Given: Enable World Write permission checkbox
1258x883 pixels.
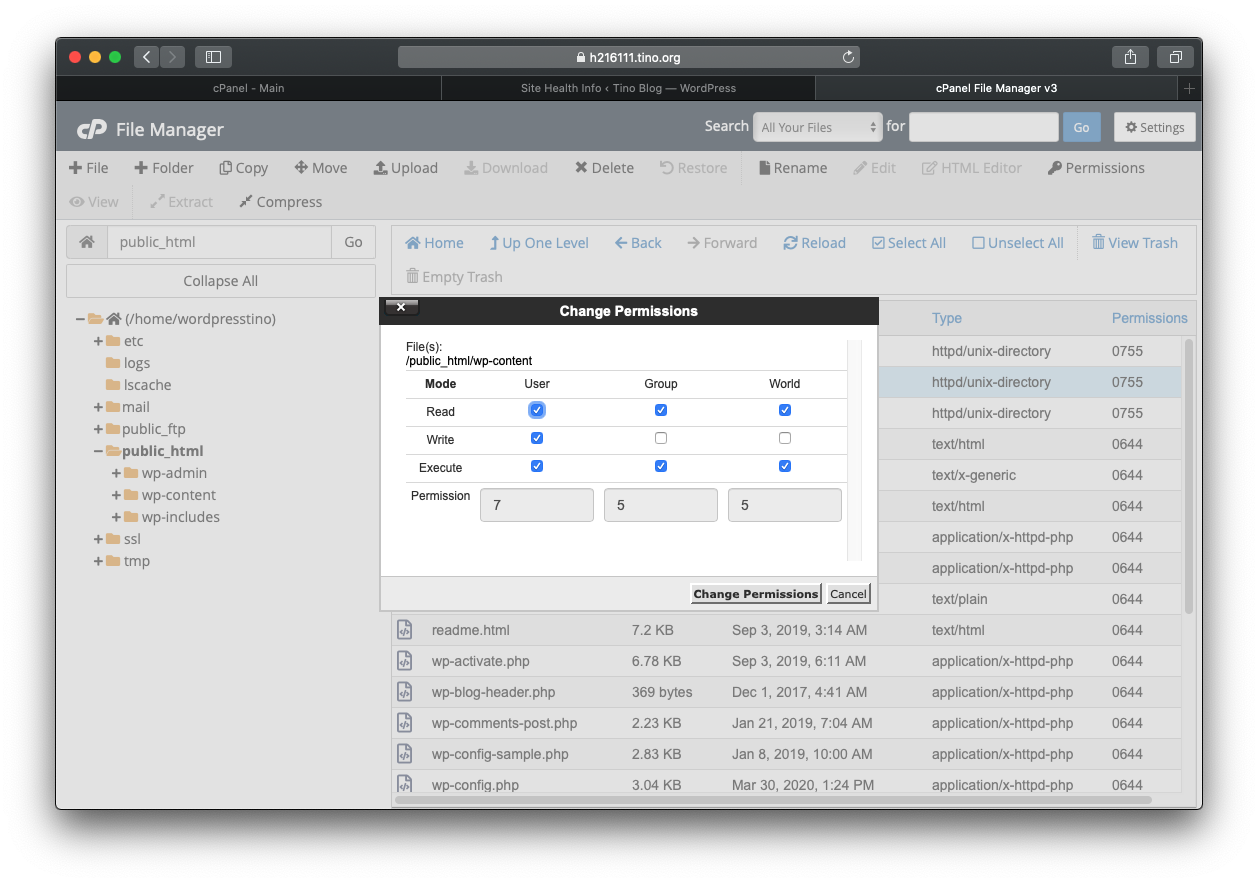Looking at the screenshot, I should [x=785, y=438].
